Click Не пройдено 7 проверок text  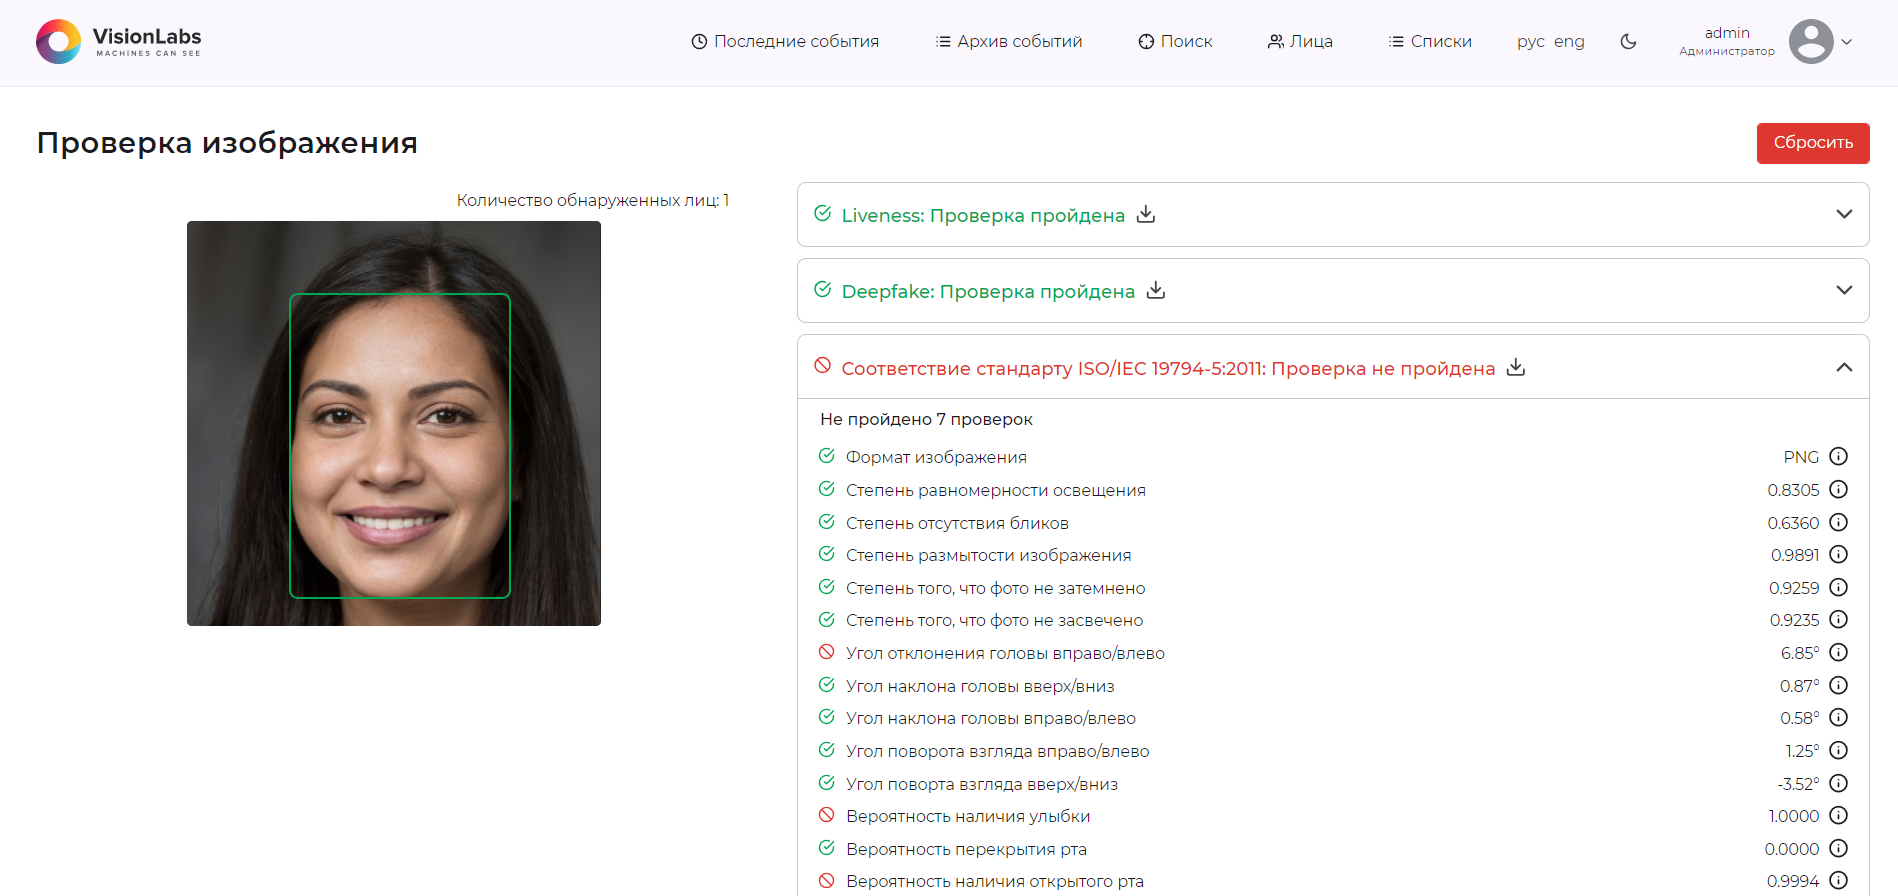pos(926,419)
